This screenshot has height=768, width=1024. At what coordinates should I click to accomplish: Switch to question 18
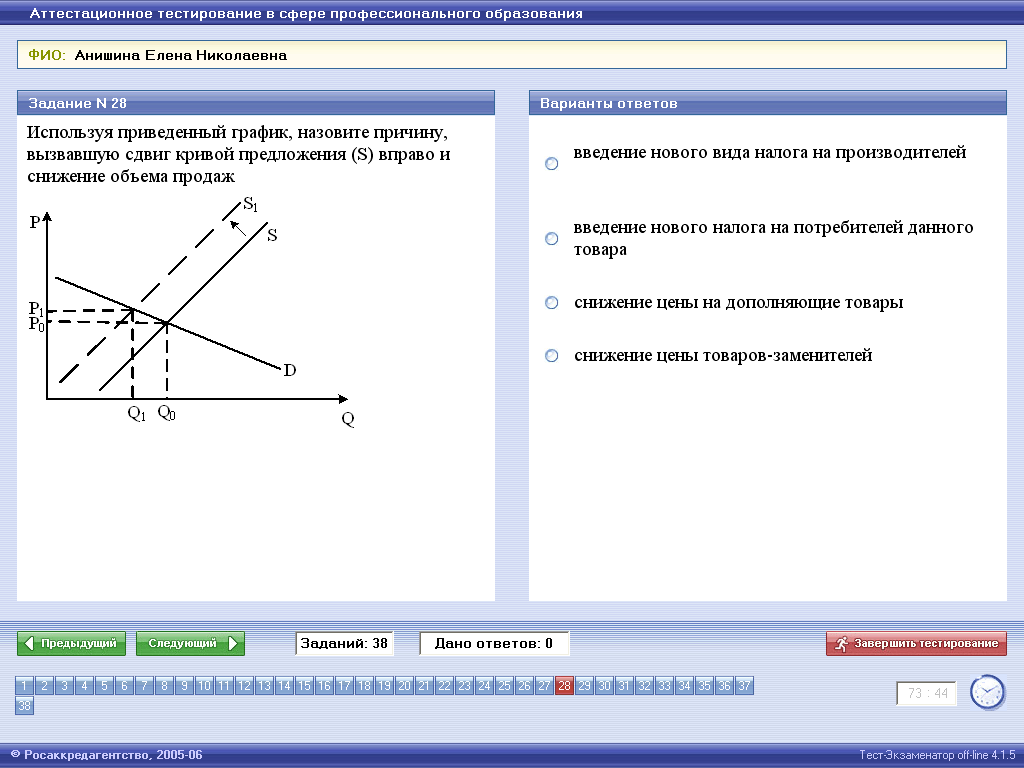[x=364, y=686]
